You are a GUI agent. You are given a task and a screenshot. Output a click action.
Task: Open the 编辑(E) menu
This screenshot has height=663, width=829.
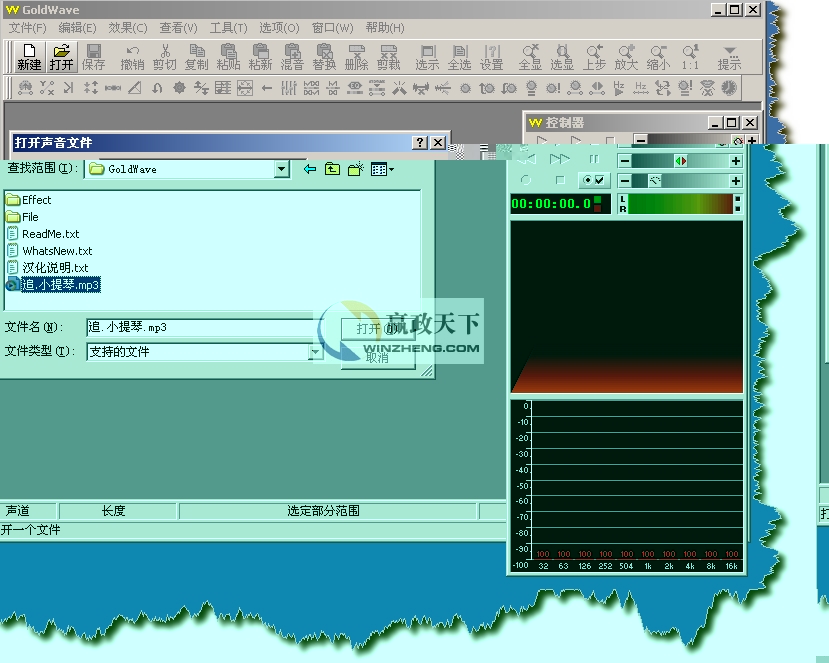click(77, 27)
